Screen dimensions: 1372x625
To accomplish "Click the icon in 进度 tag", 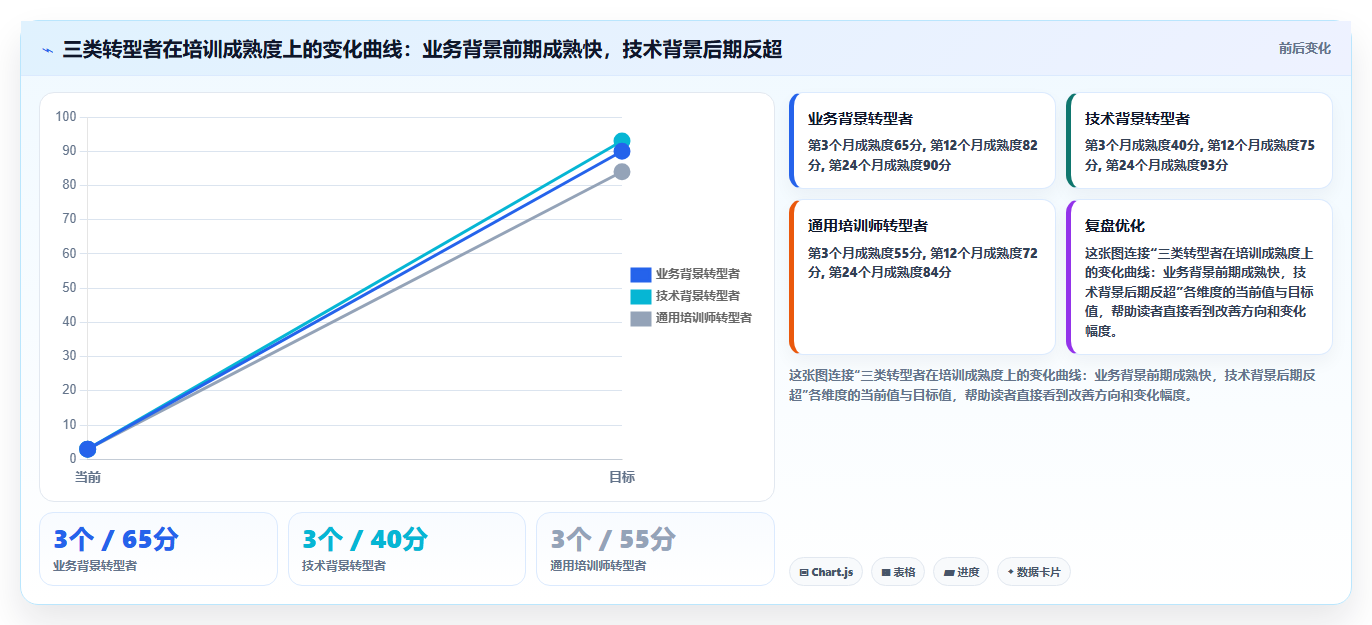I will [949, 573].
